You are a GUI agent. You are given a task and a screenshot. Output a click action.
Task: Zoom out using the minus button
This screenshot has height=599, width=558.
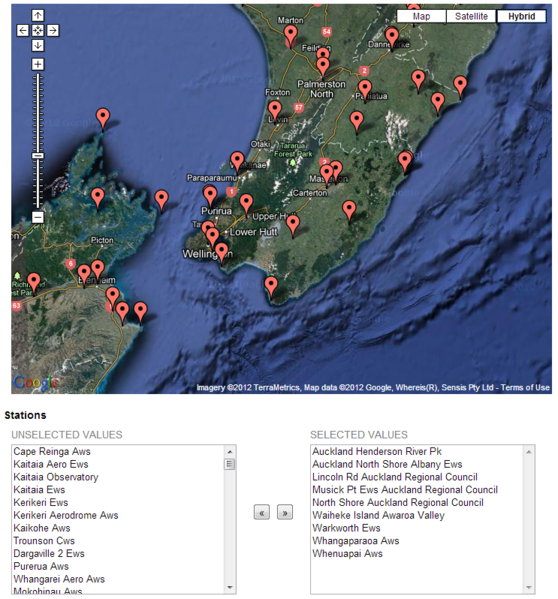[x=37, y=217]
